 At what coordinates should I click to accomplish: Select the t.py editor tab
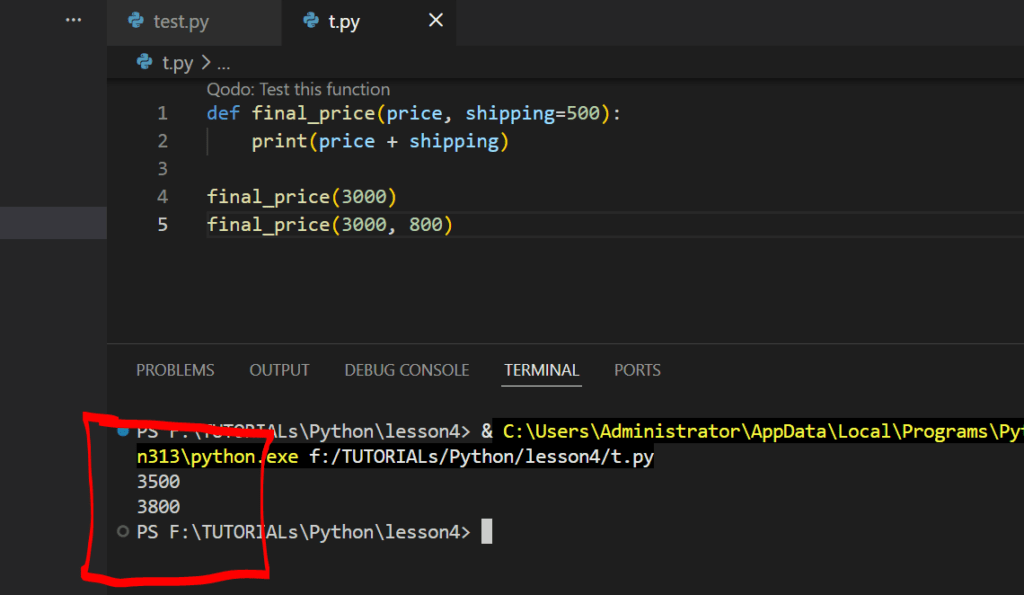(369, 22)
